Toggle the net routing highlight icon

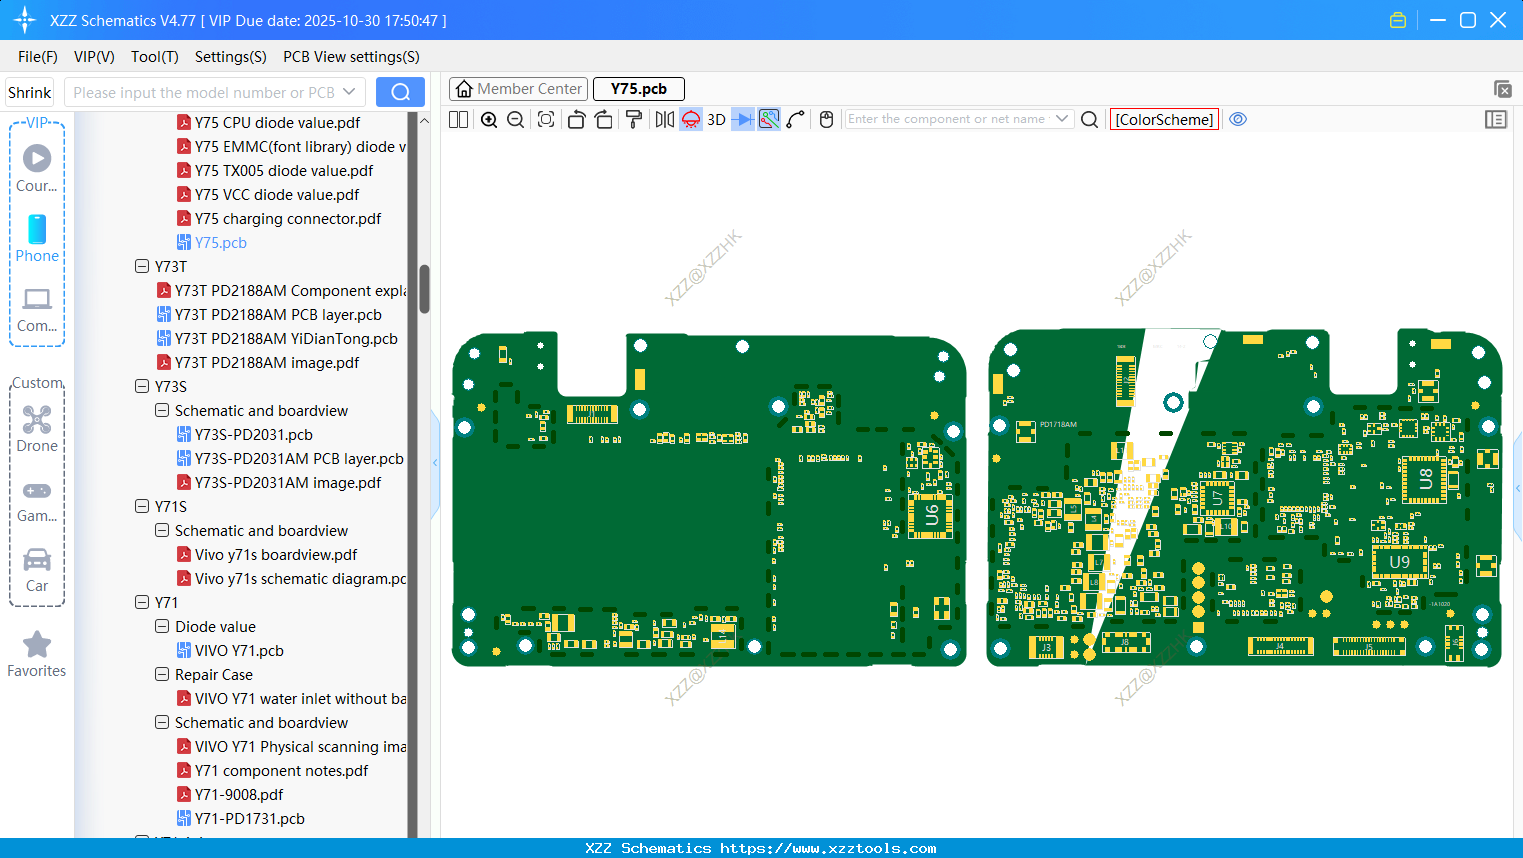pyautogui.click(x=769, y=120)
